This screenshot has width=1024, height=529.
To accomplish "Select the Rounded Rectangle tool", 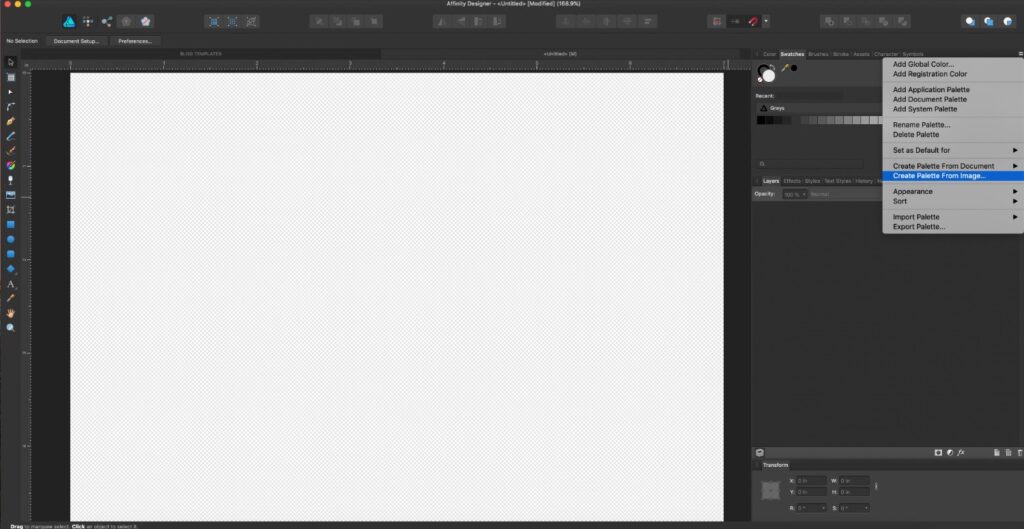I will tap(10, 254).
